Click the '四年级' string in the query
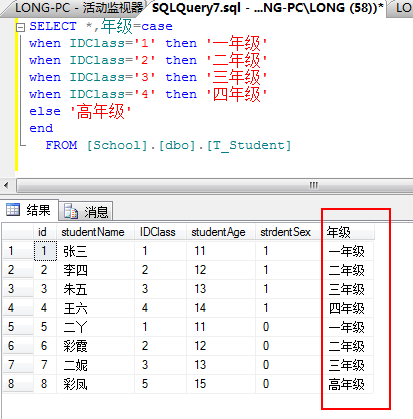 [236, 94]
